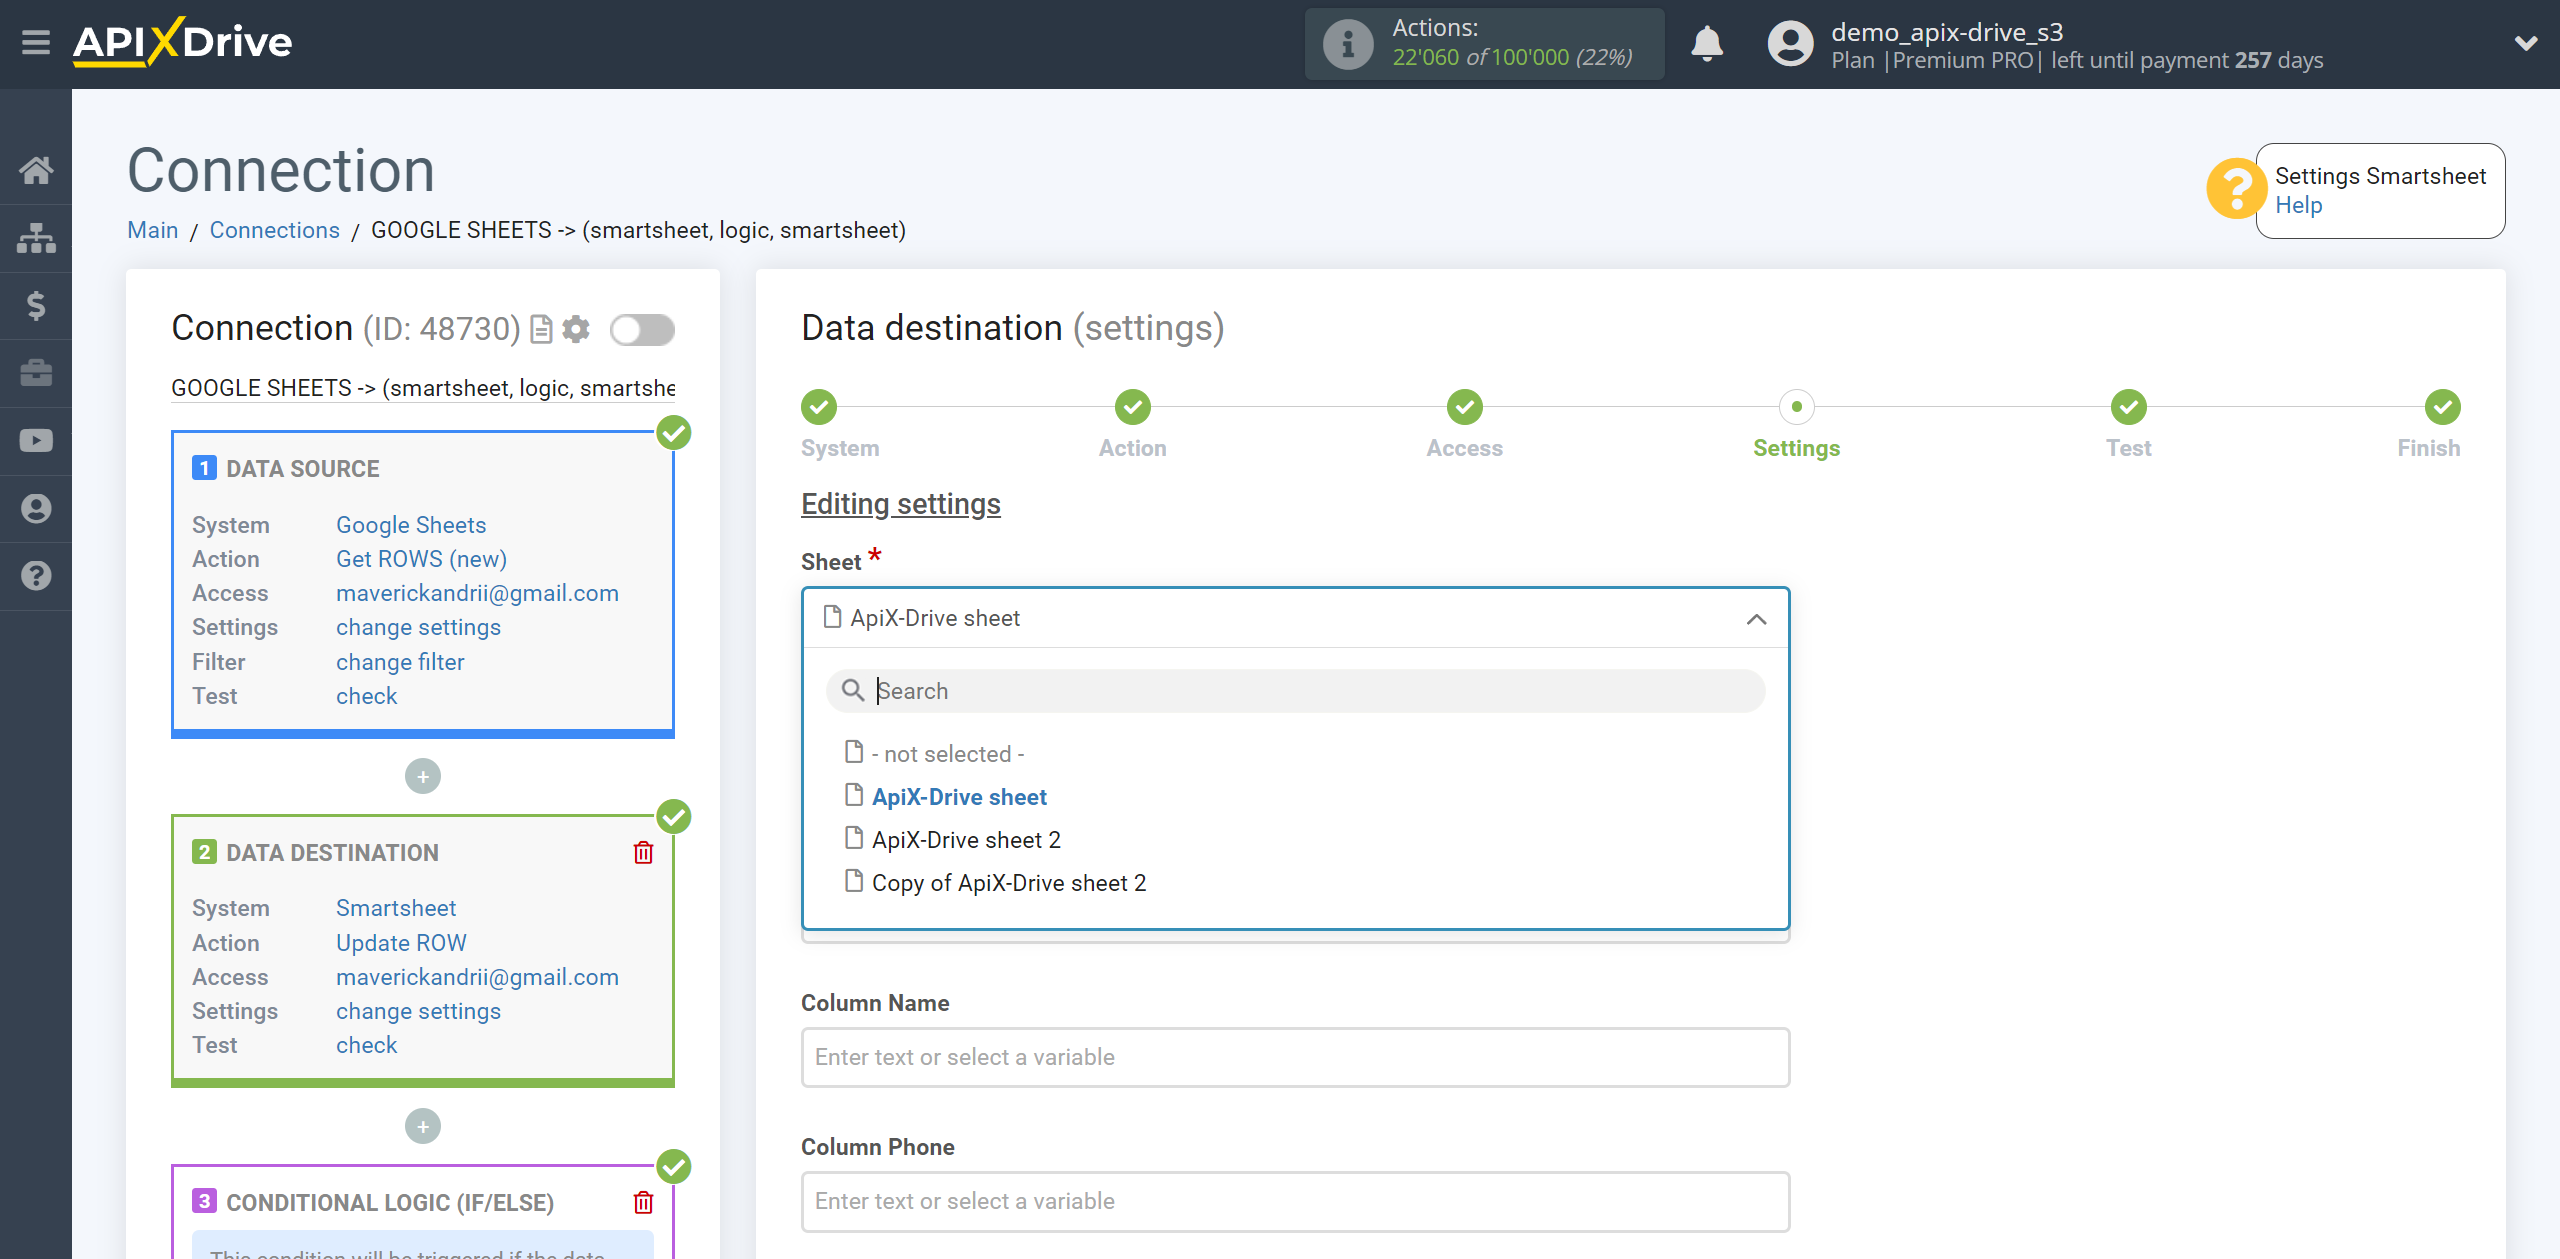Open the profile sidebar icon

tap(36, 509)
